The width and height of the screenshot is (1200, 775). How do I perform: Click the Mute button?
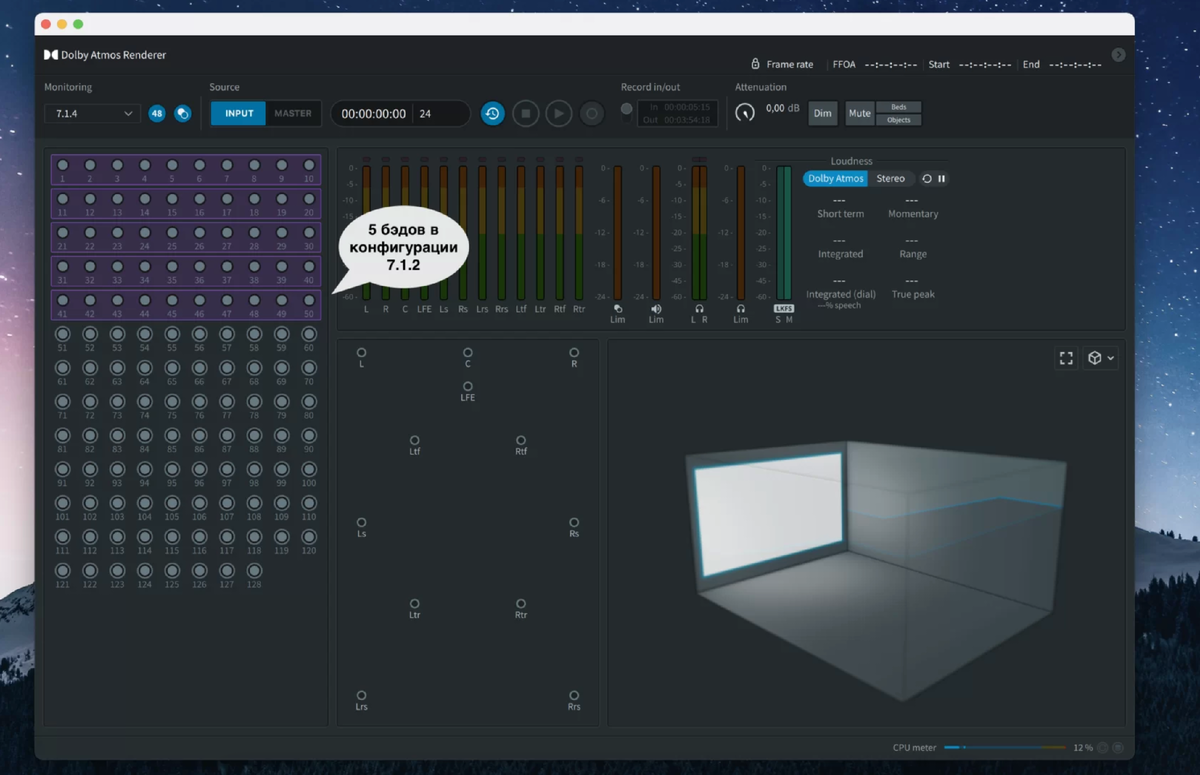coord(859,114)
